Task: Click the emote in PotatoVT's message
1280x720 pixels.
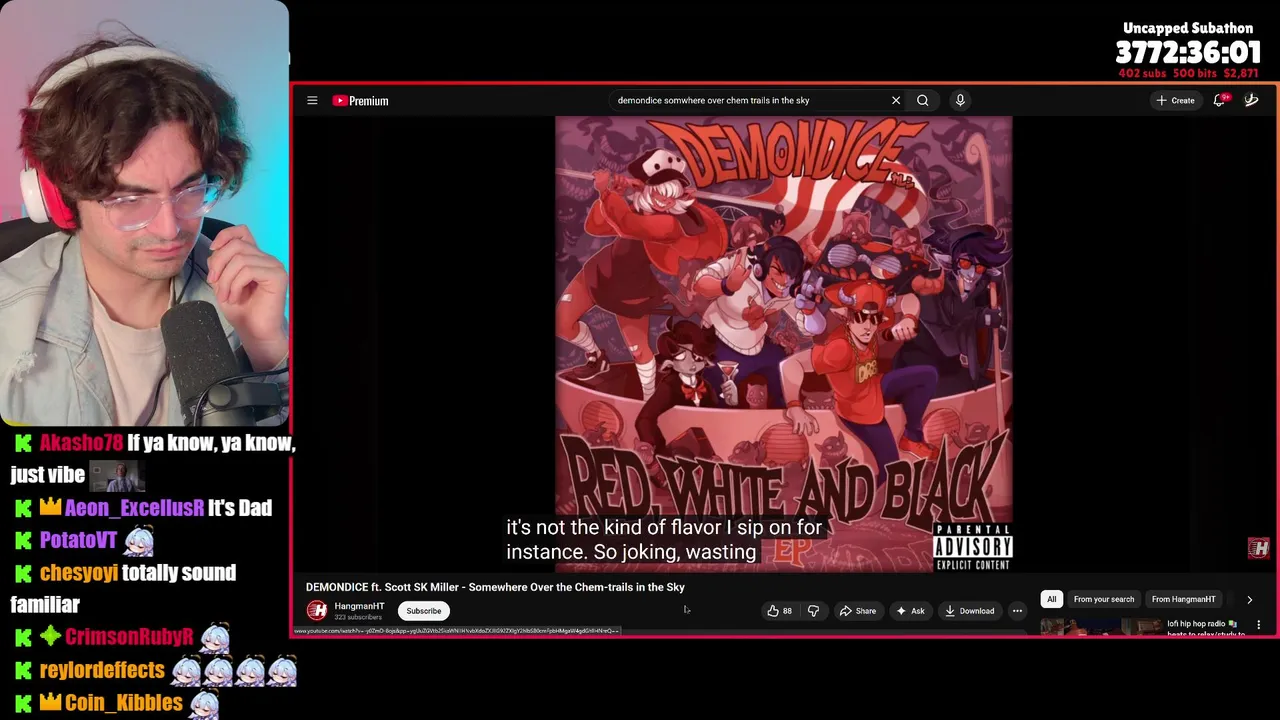Action: click(139, 541)
